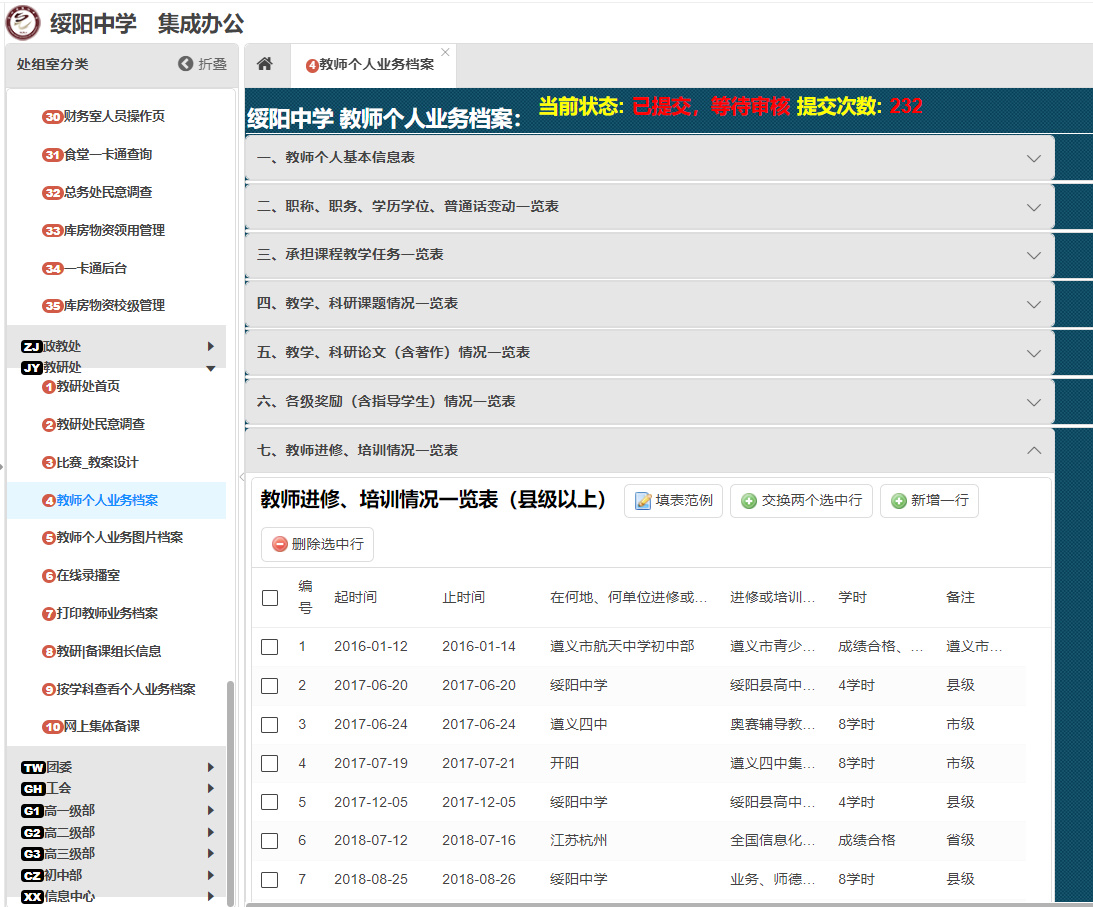1093x907 pixels.
Task: Check the row 1 checkbox for 2016-01-12
Action: [x=270, y=647]
